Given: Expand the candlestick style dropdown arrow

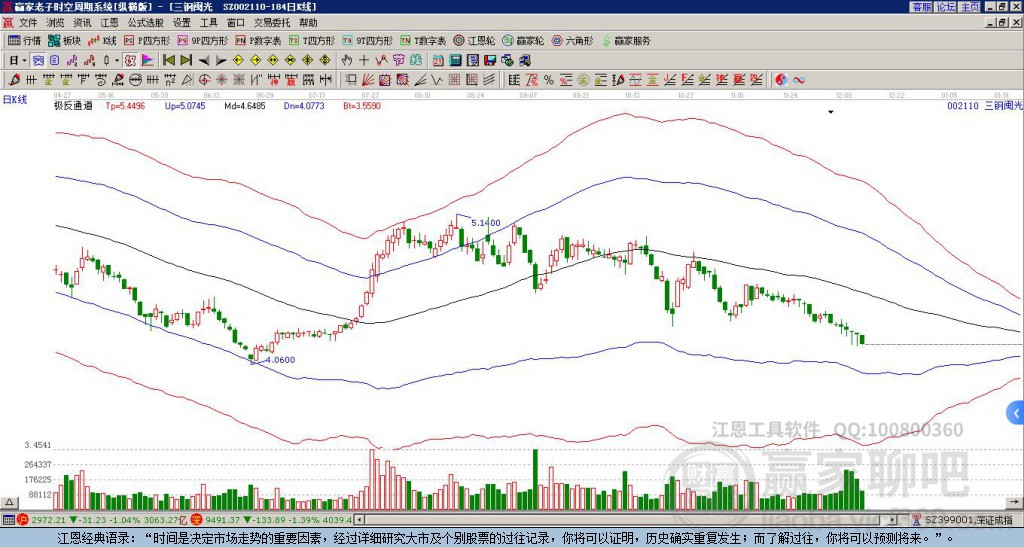Looking at the screenshot, I should [117, 61].
